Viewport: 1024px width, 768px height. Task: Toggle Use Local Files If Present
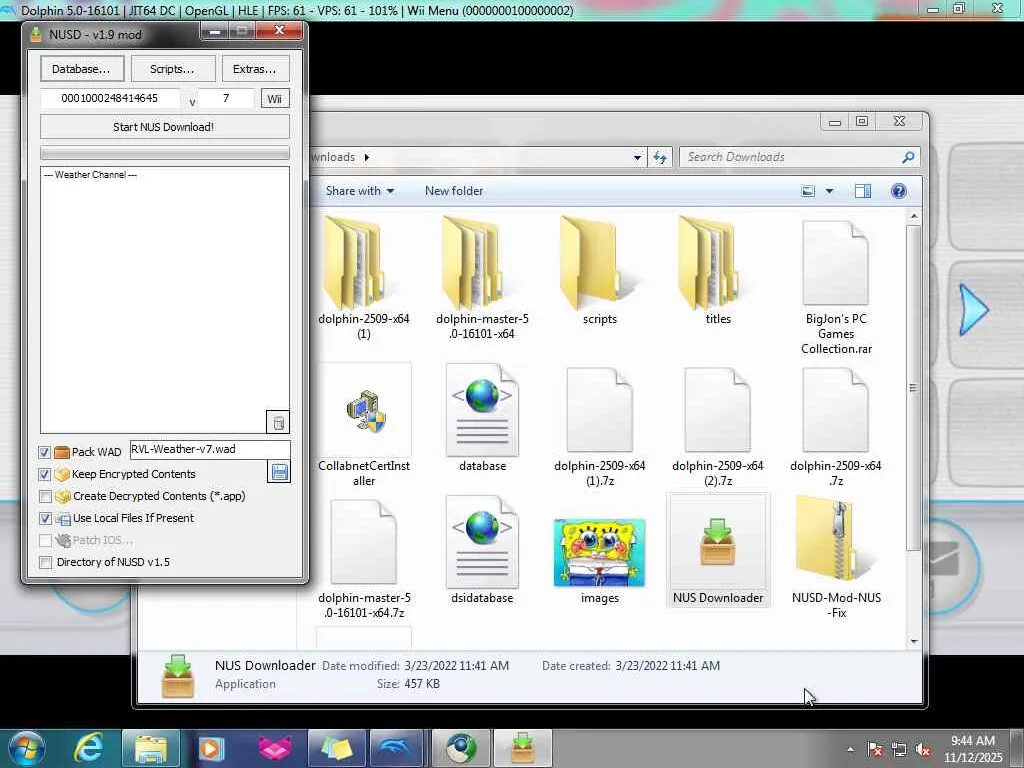coord(44,519)
